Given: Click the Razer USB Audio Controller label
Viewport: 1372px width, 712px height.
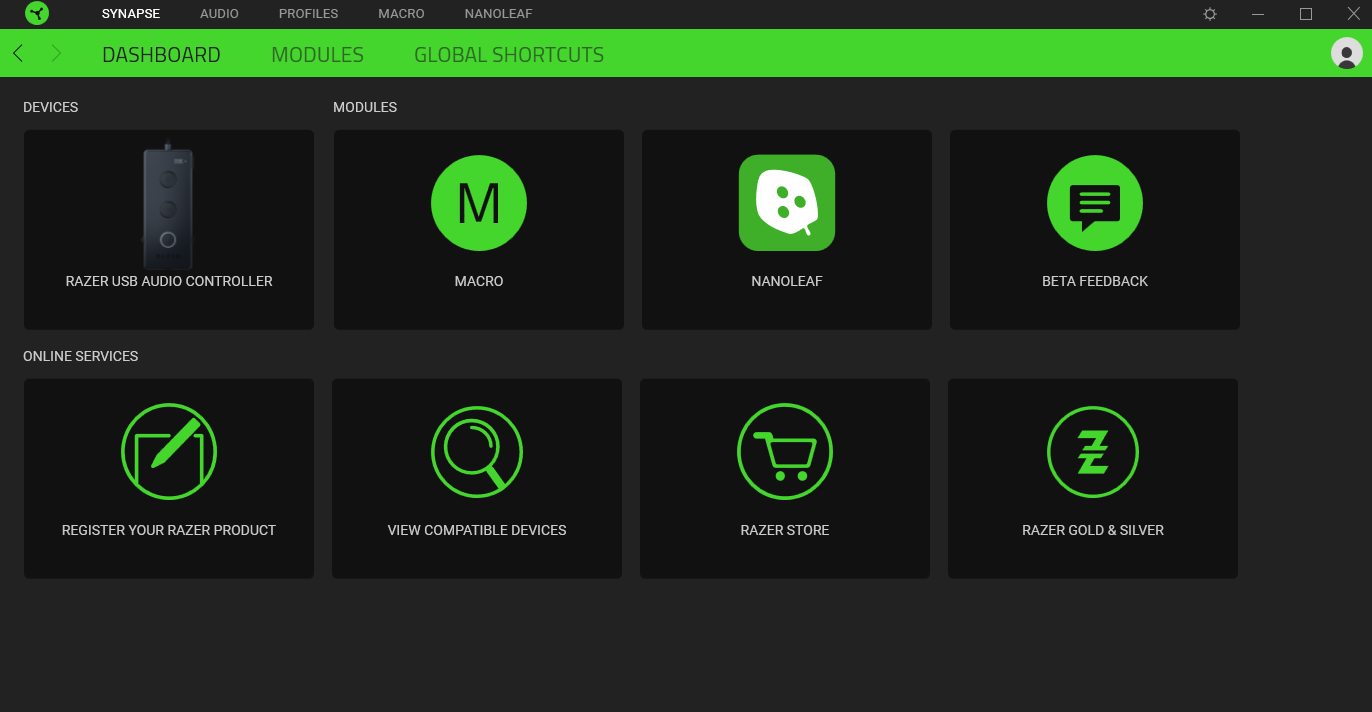Looking at the screenshot, I should [x=169, y=281].
